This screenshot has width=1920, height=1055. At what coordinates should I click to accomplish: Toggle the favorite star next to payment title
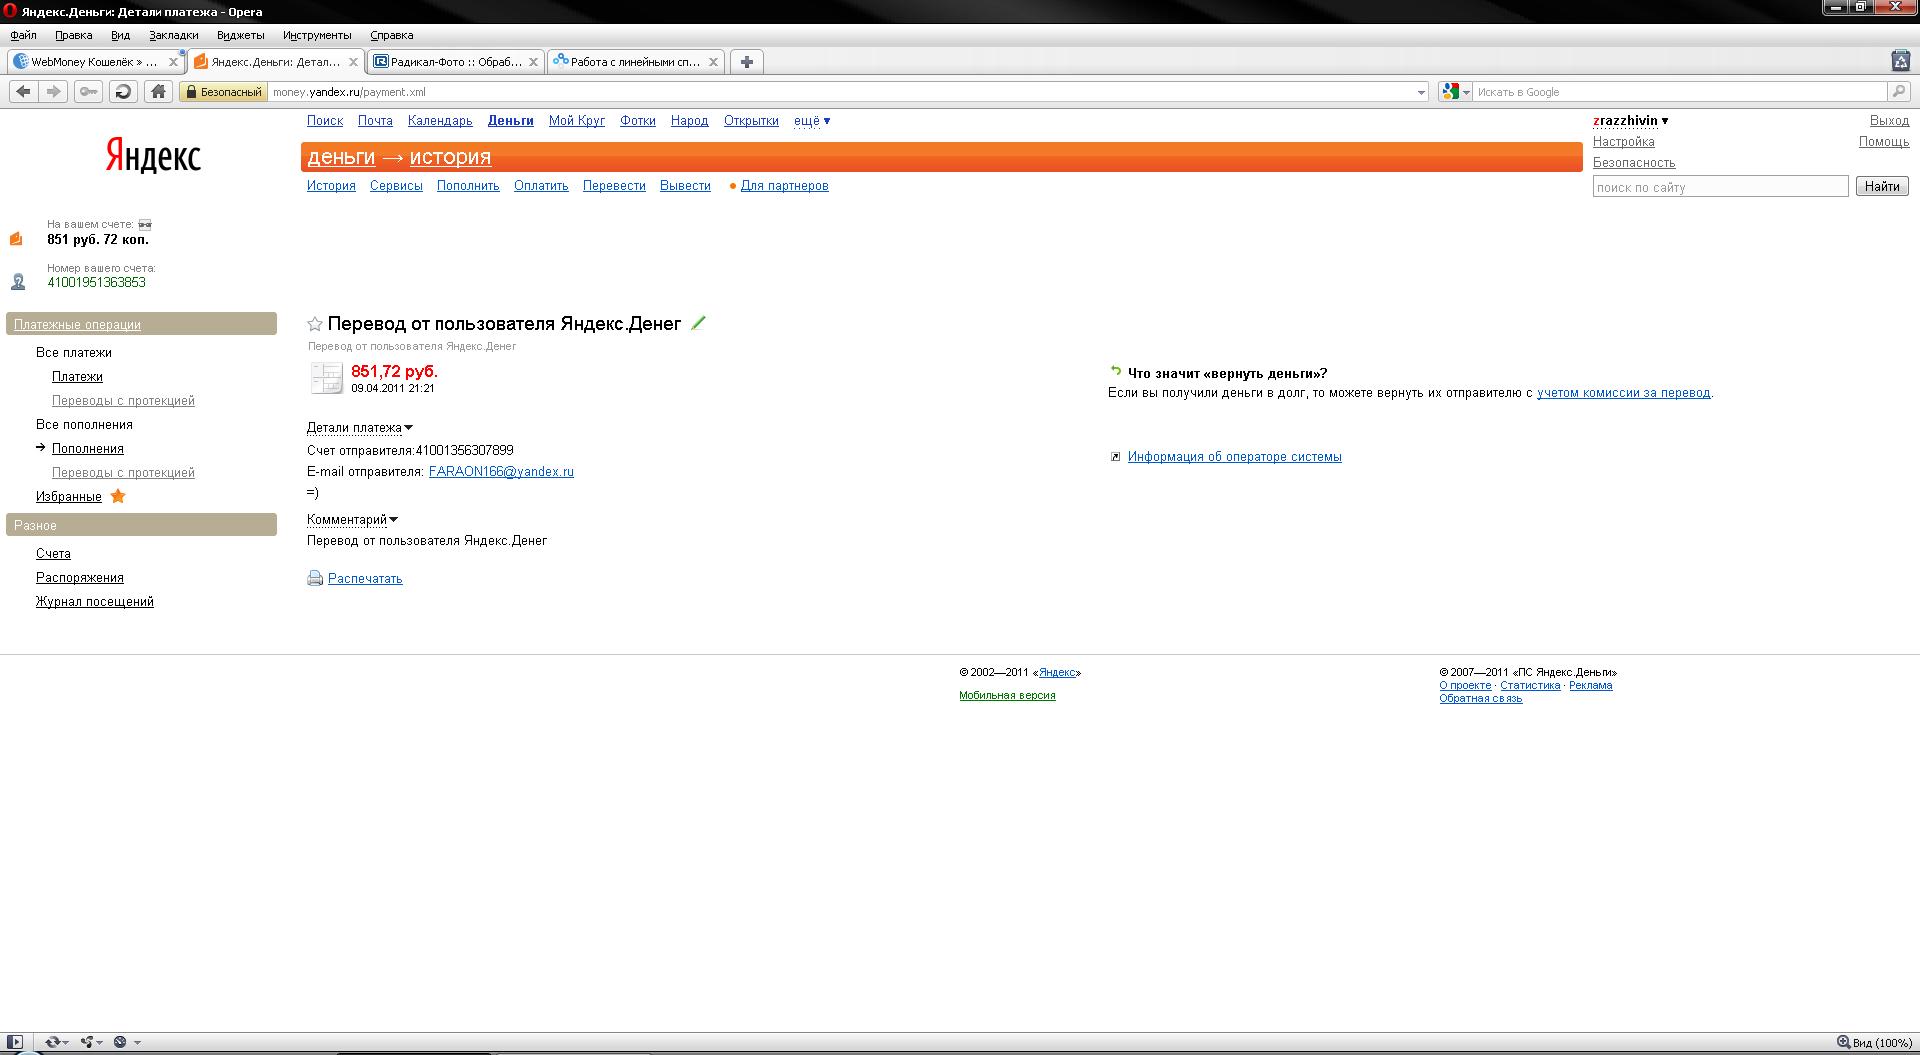click(315, 324)
